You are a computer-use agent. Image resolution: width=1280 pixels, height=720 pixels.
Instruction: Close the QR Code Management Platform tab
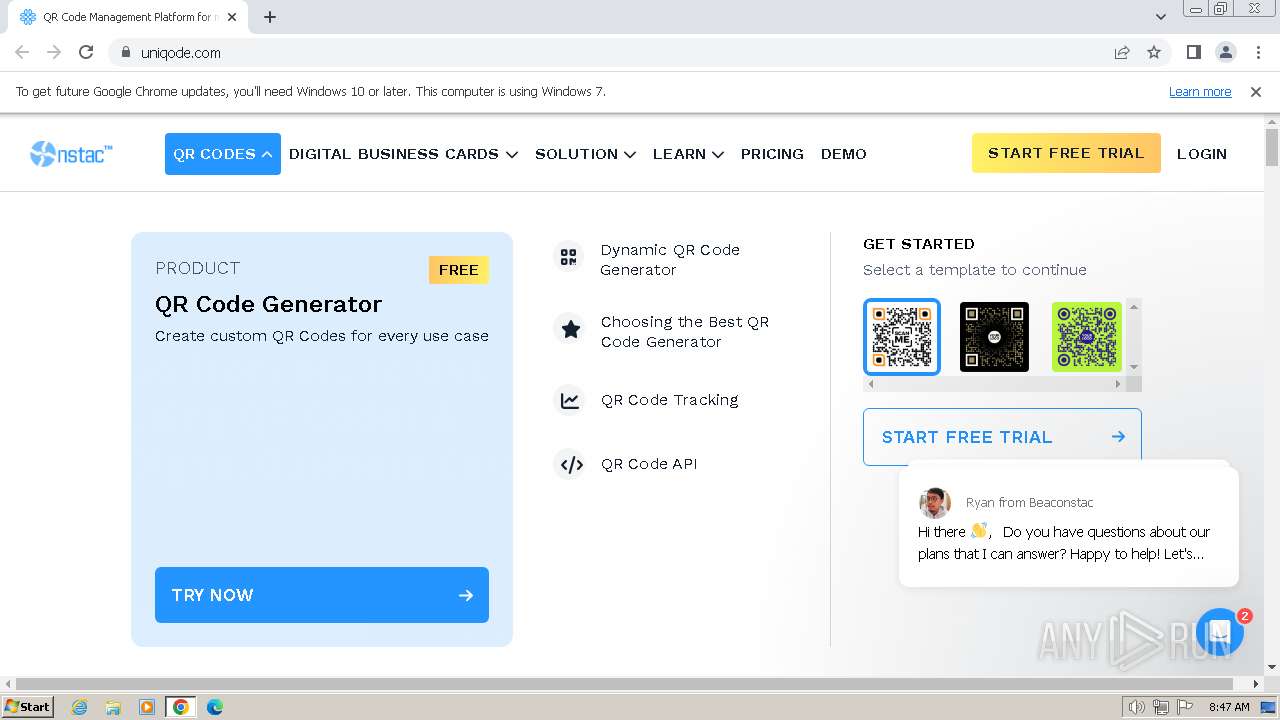(x=232, y=17)
